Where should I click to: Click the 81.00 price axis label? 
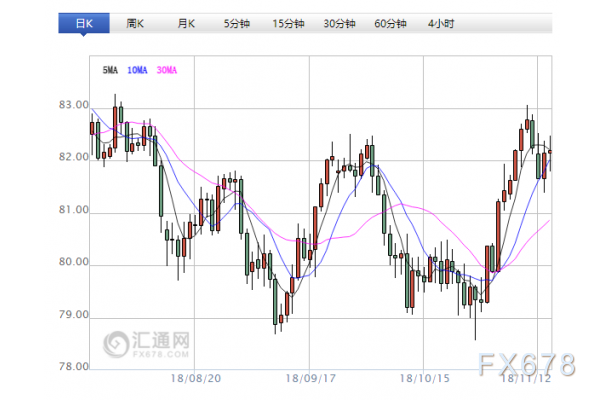pyautogui.click(x=73, y=209)
